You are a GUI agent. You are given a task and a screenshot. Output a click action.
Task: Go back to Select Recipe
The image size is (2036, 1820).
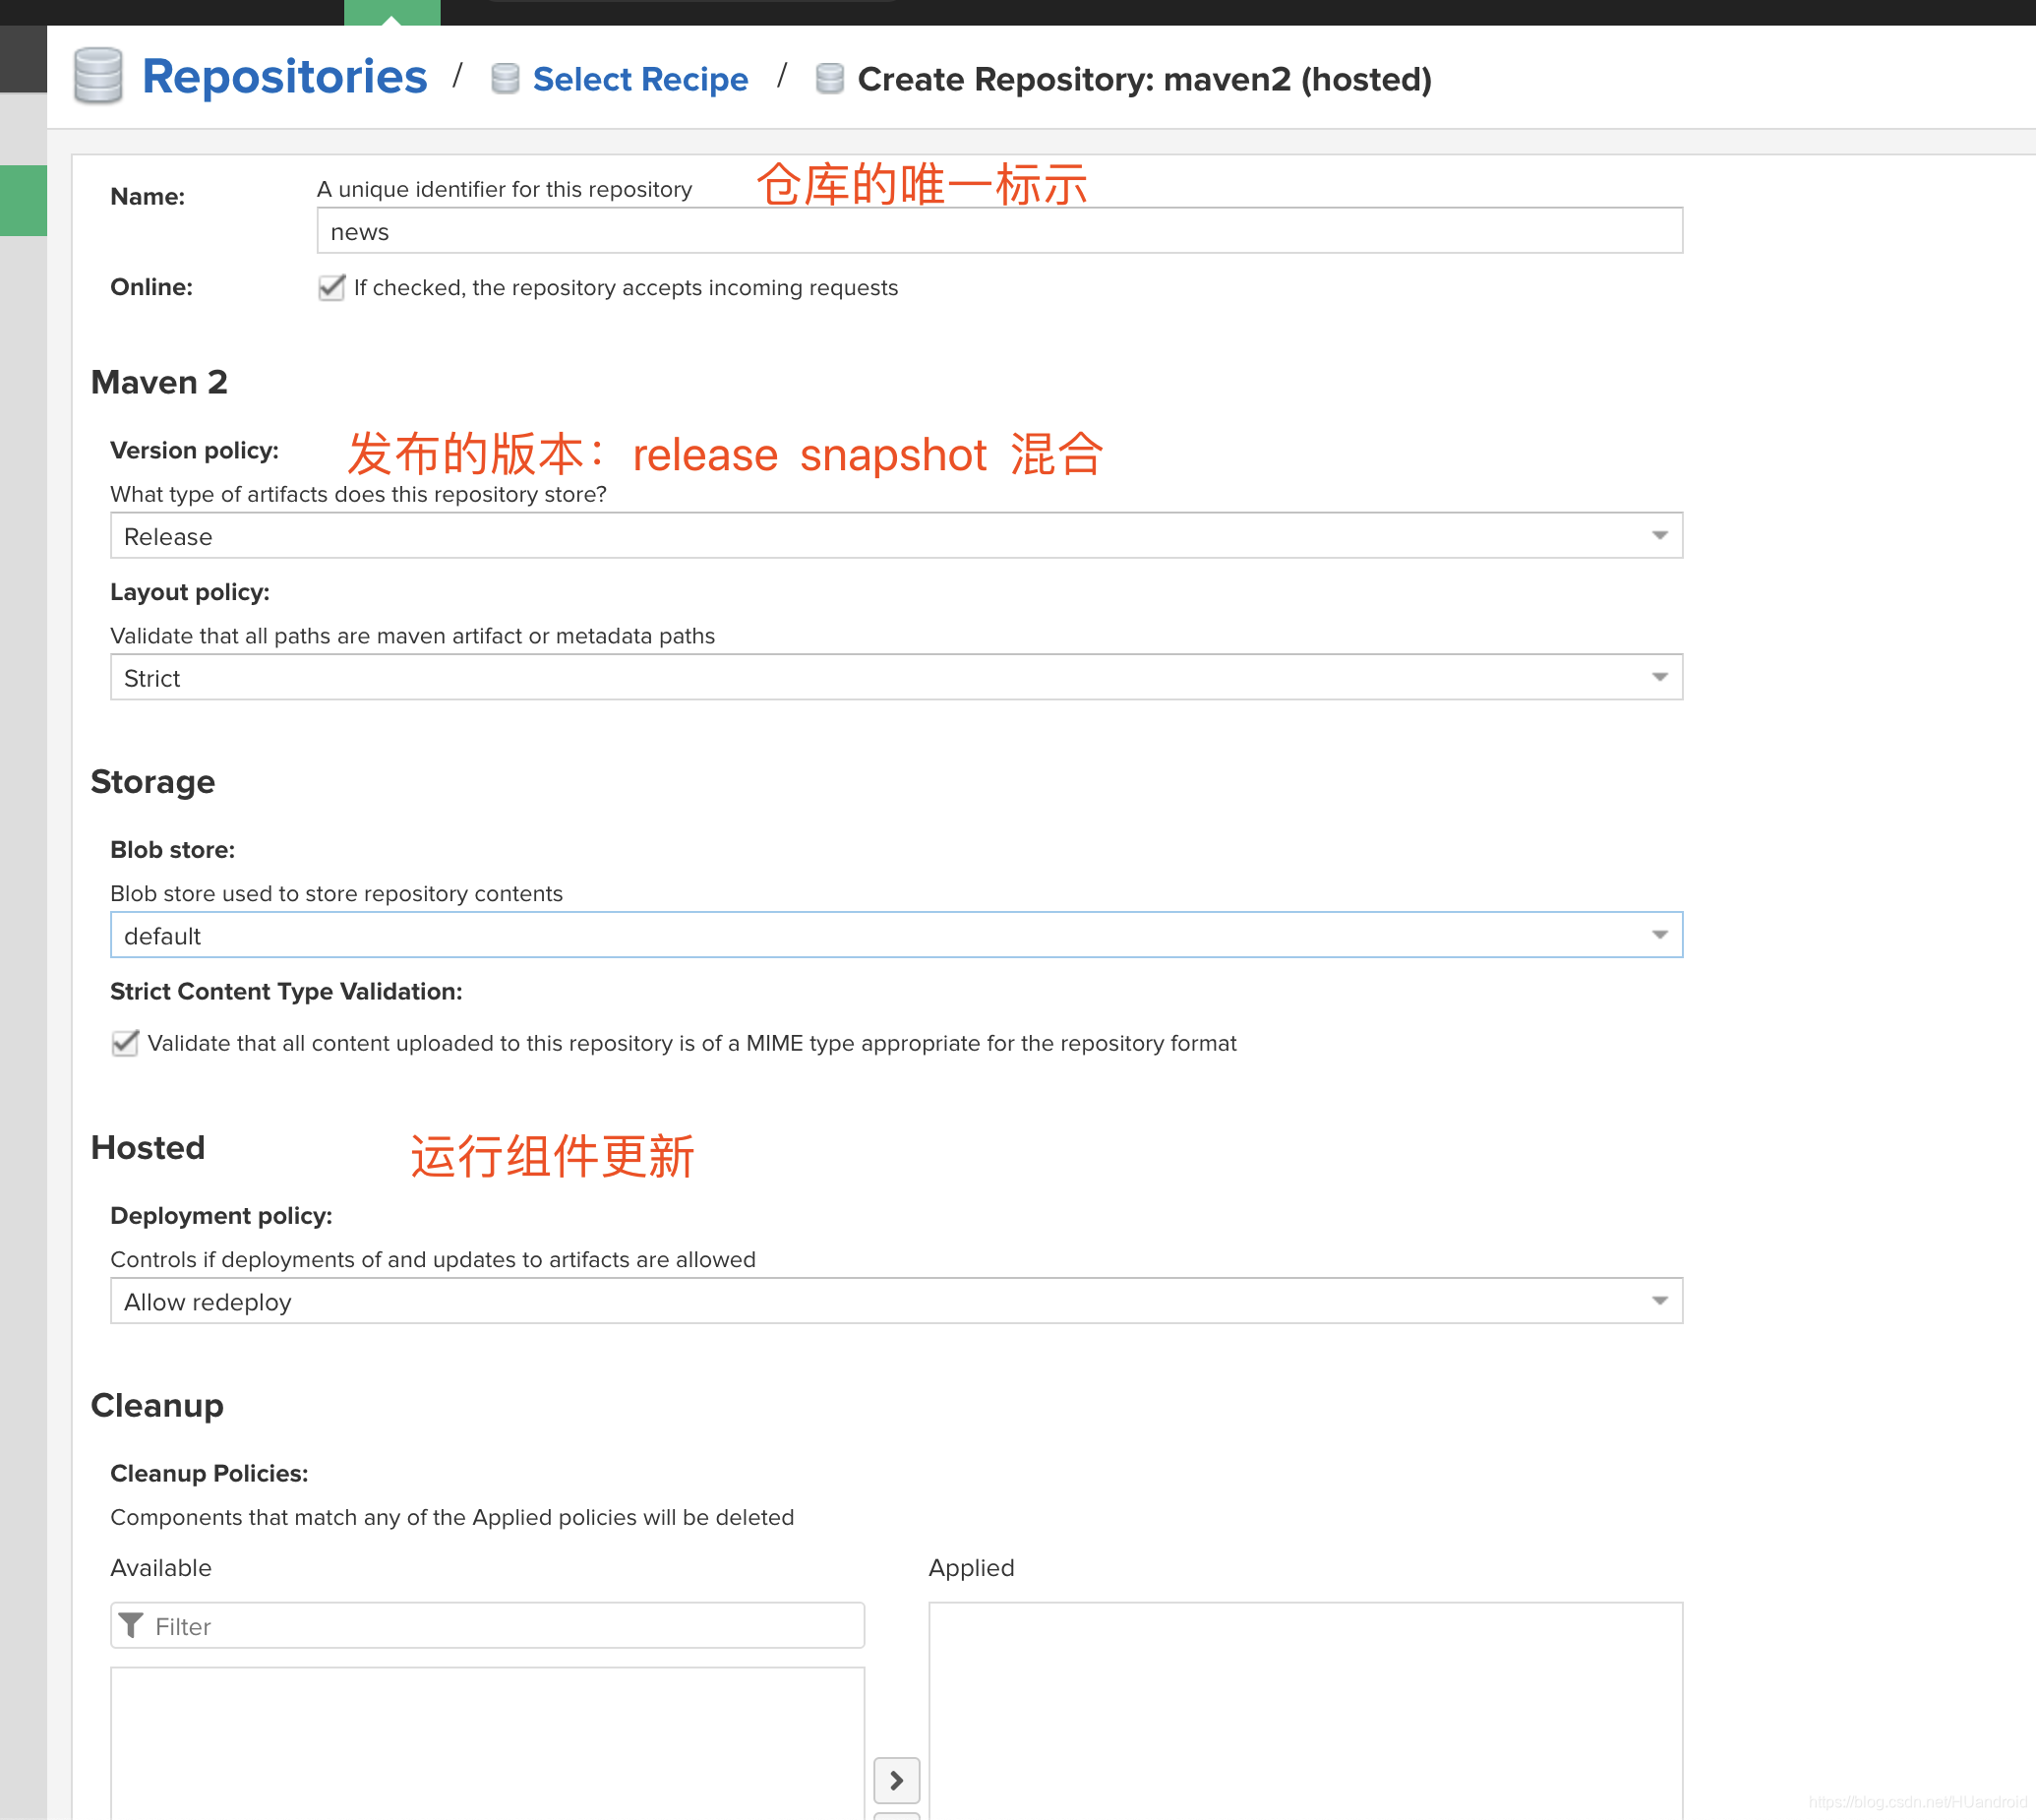tap(640, 79)
